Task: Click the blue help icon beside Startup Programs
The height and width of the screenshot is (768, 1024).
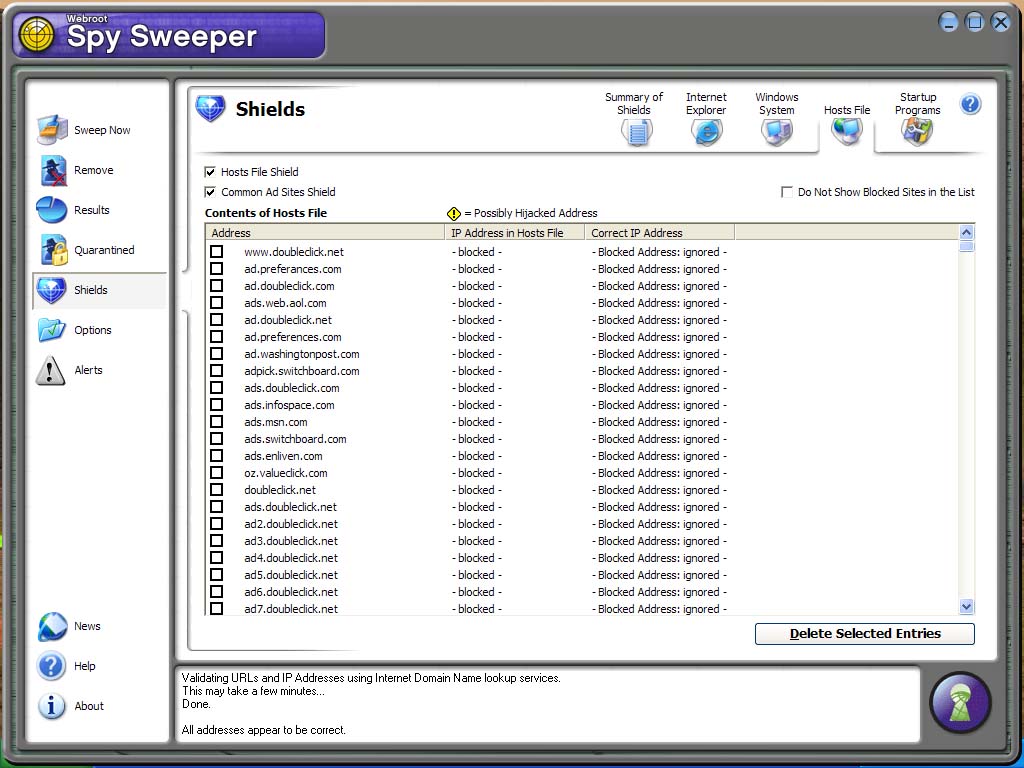Action: (x=970, y=104)
